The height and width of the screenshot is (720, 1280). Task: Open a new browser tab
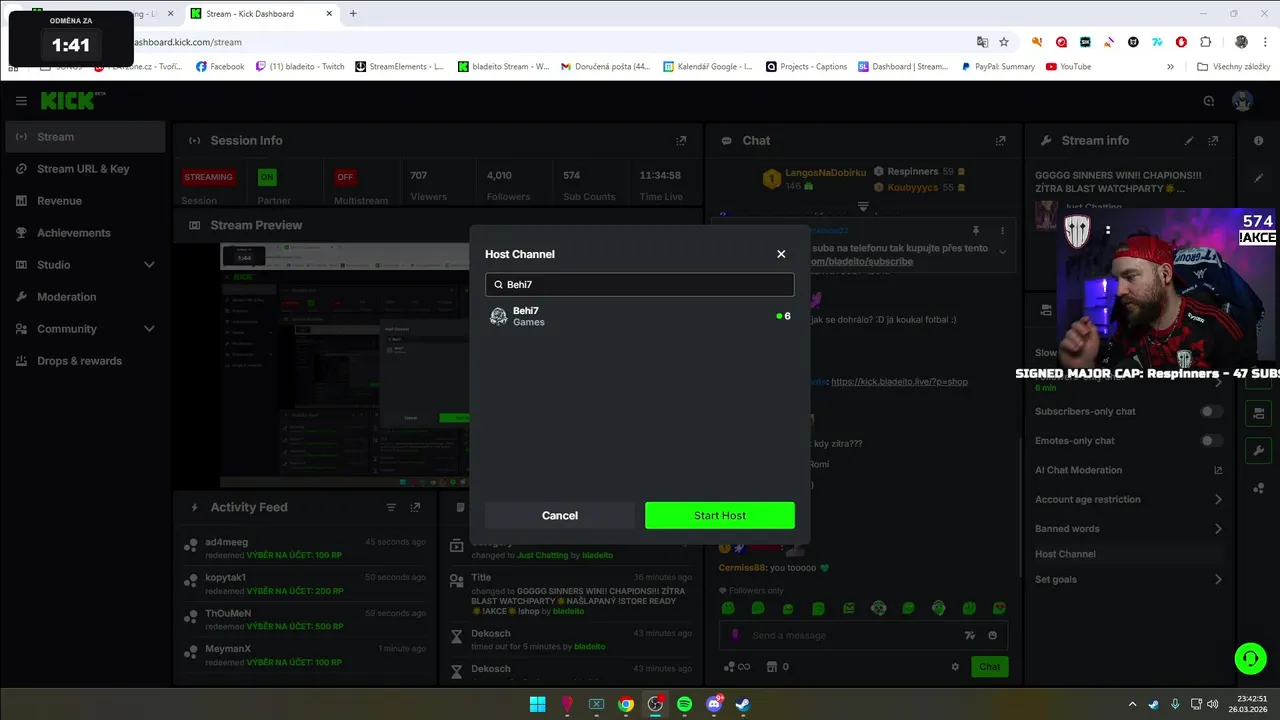353,13
